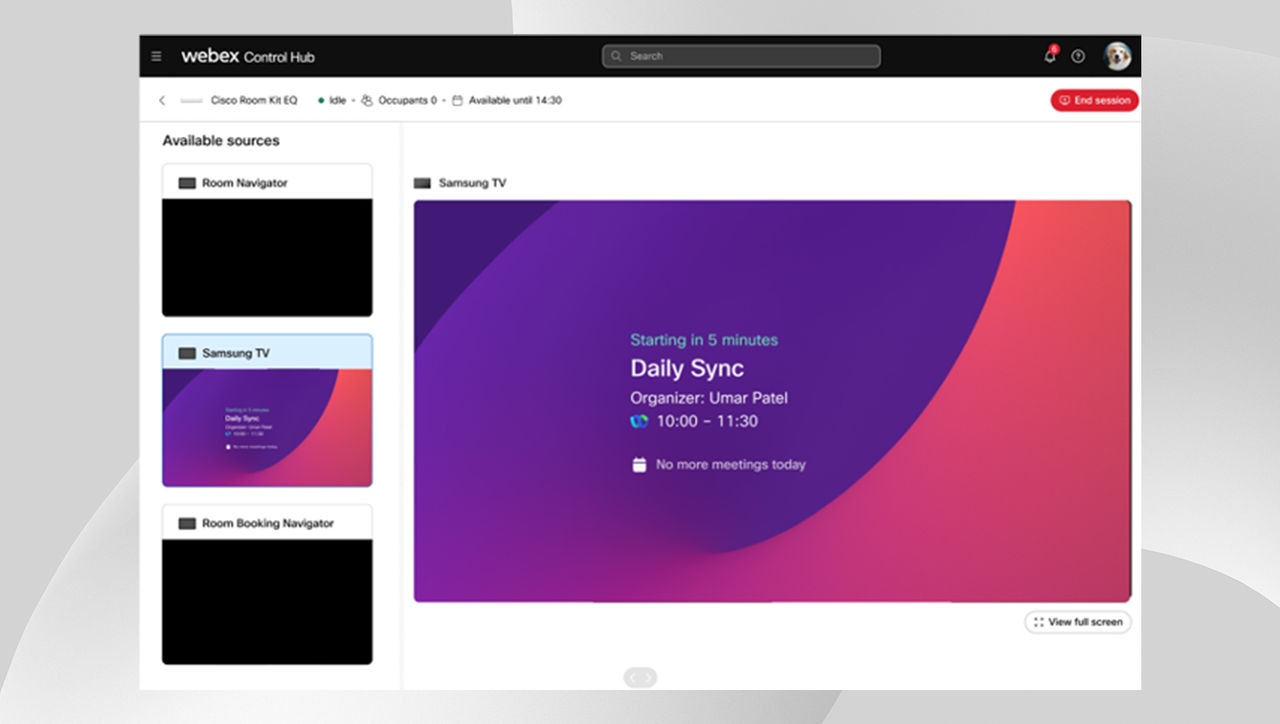Click the Starting in 5 minutes text
Screen dimensions: 1280x724
704,340
